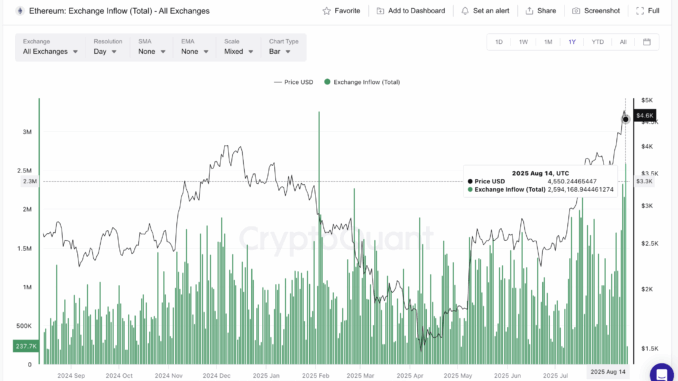Click the Full screen expand icon
Image resolution: width=678 pixels, height=381 pixels.
click(x=640, y=11)
